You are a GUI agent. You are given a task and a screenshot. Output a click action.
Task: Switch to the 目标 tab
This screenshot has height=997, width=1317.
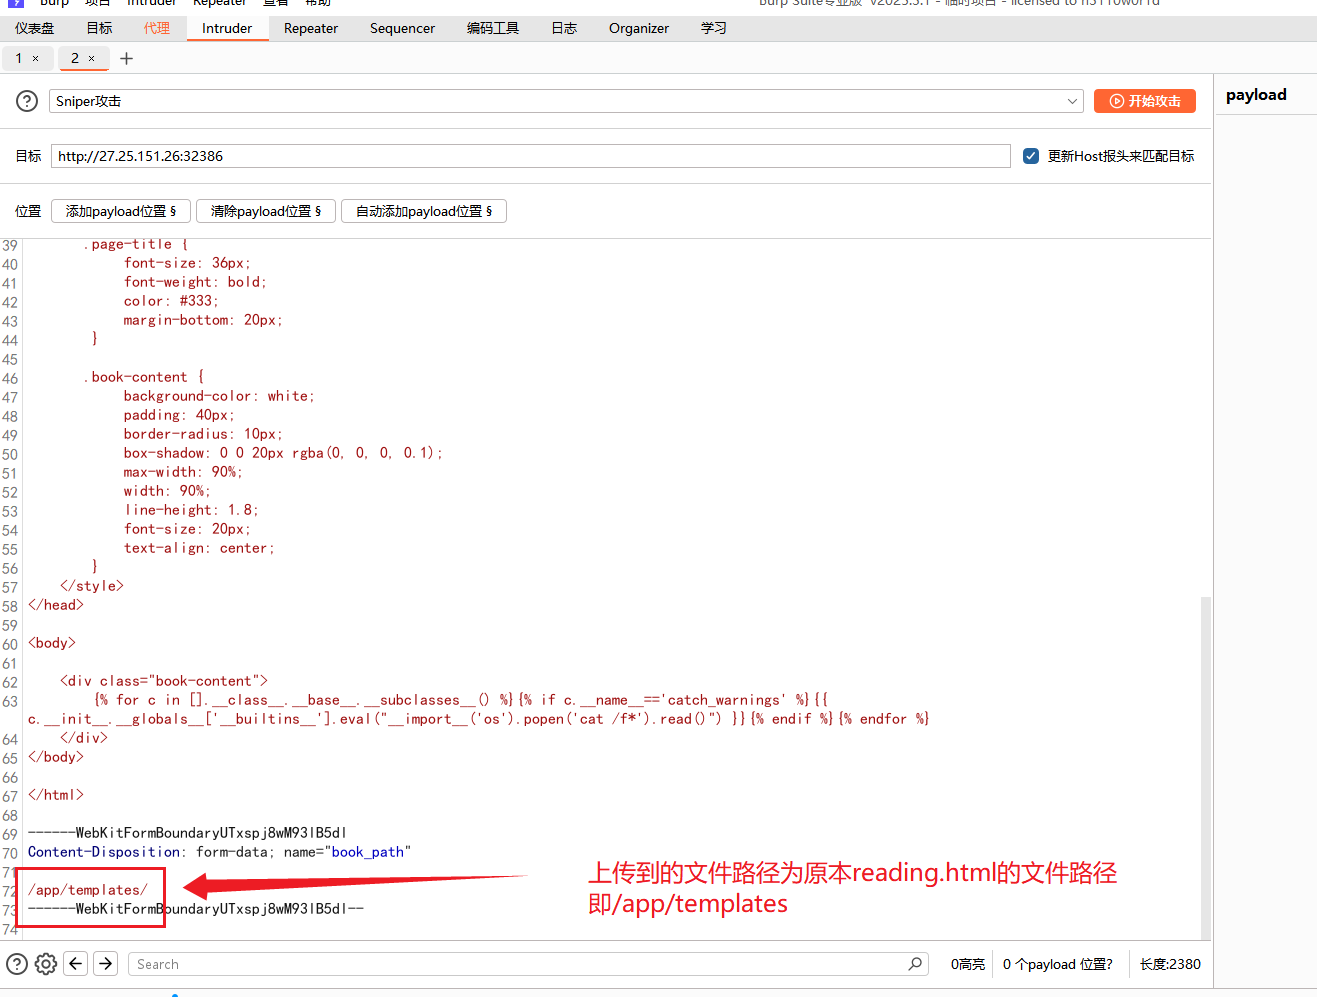click(99, 28)
